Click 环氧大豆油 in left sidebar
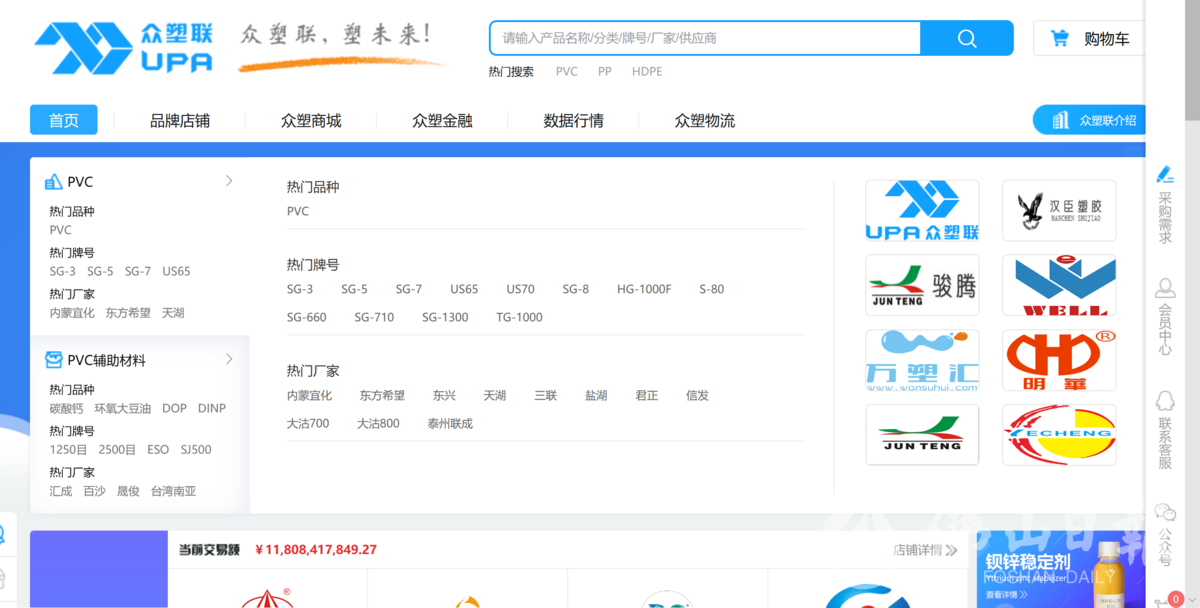The image size is (1200, 608). (x=122, y=408)
